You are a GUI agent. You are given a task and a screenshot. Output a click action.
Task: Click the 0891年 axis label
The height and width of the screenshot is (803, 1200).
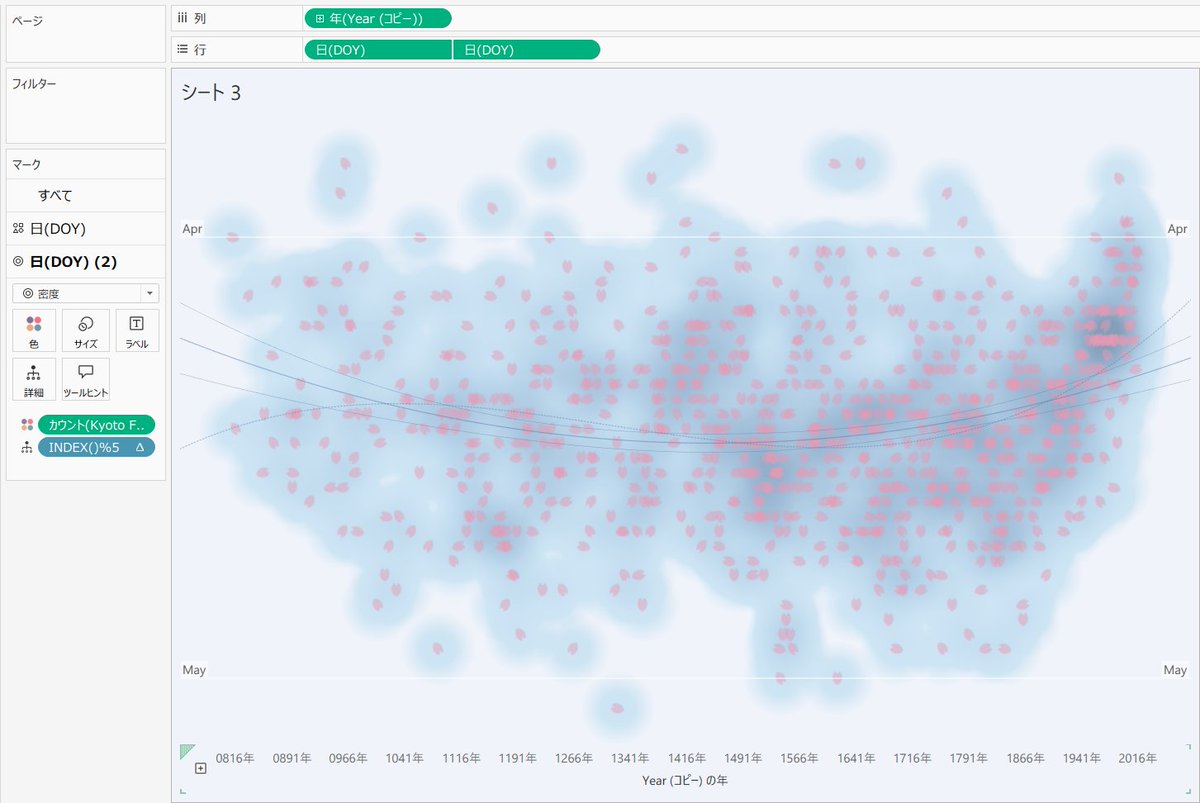(x=292, y=758)
